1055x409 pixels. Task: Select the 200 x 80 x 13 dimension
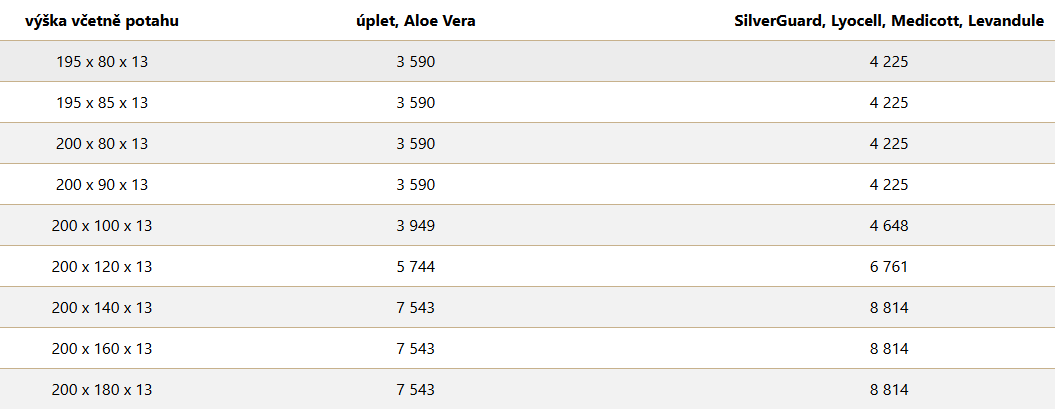[x=102, y=144]
